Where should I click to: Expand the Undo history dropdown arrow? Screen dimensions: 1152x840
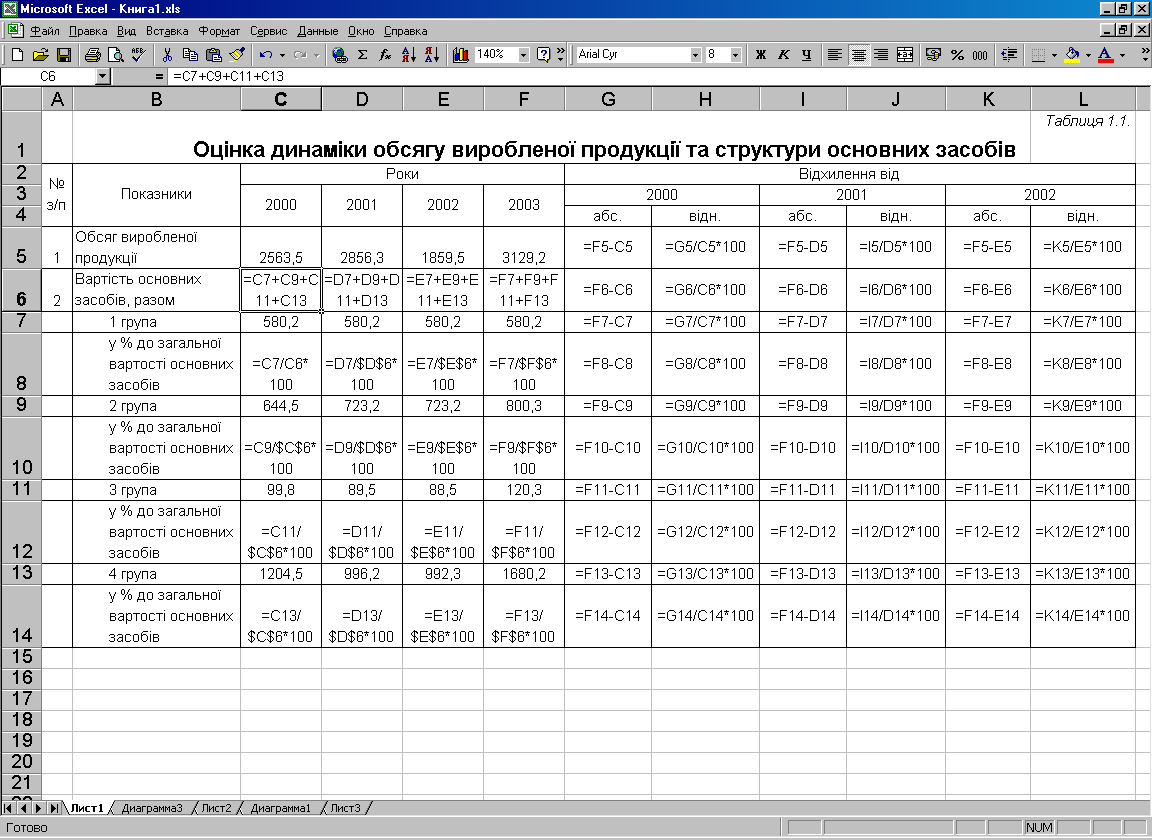point(282,54)
